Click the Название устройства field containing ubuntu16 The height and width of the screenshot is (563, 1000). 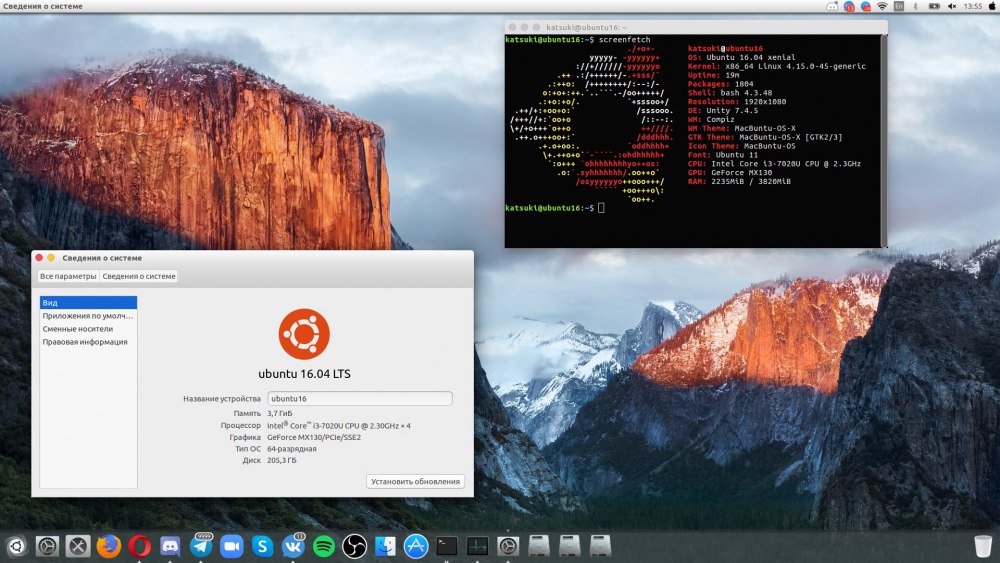360,398
